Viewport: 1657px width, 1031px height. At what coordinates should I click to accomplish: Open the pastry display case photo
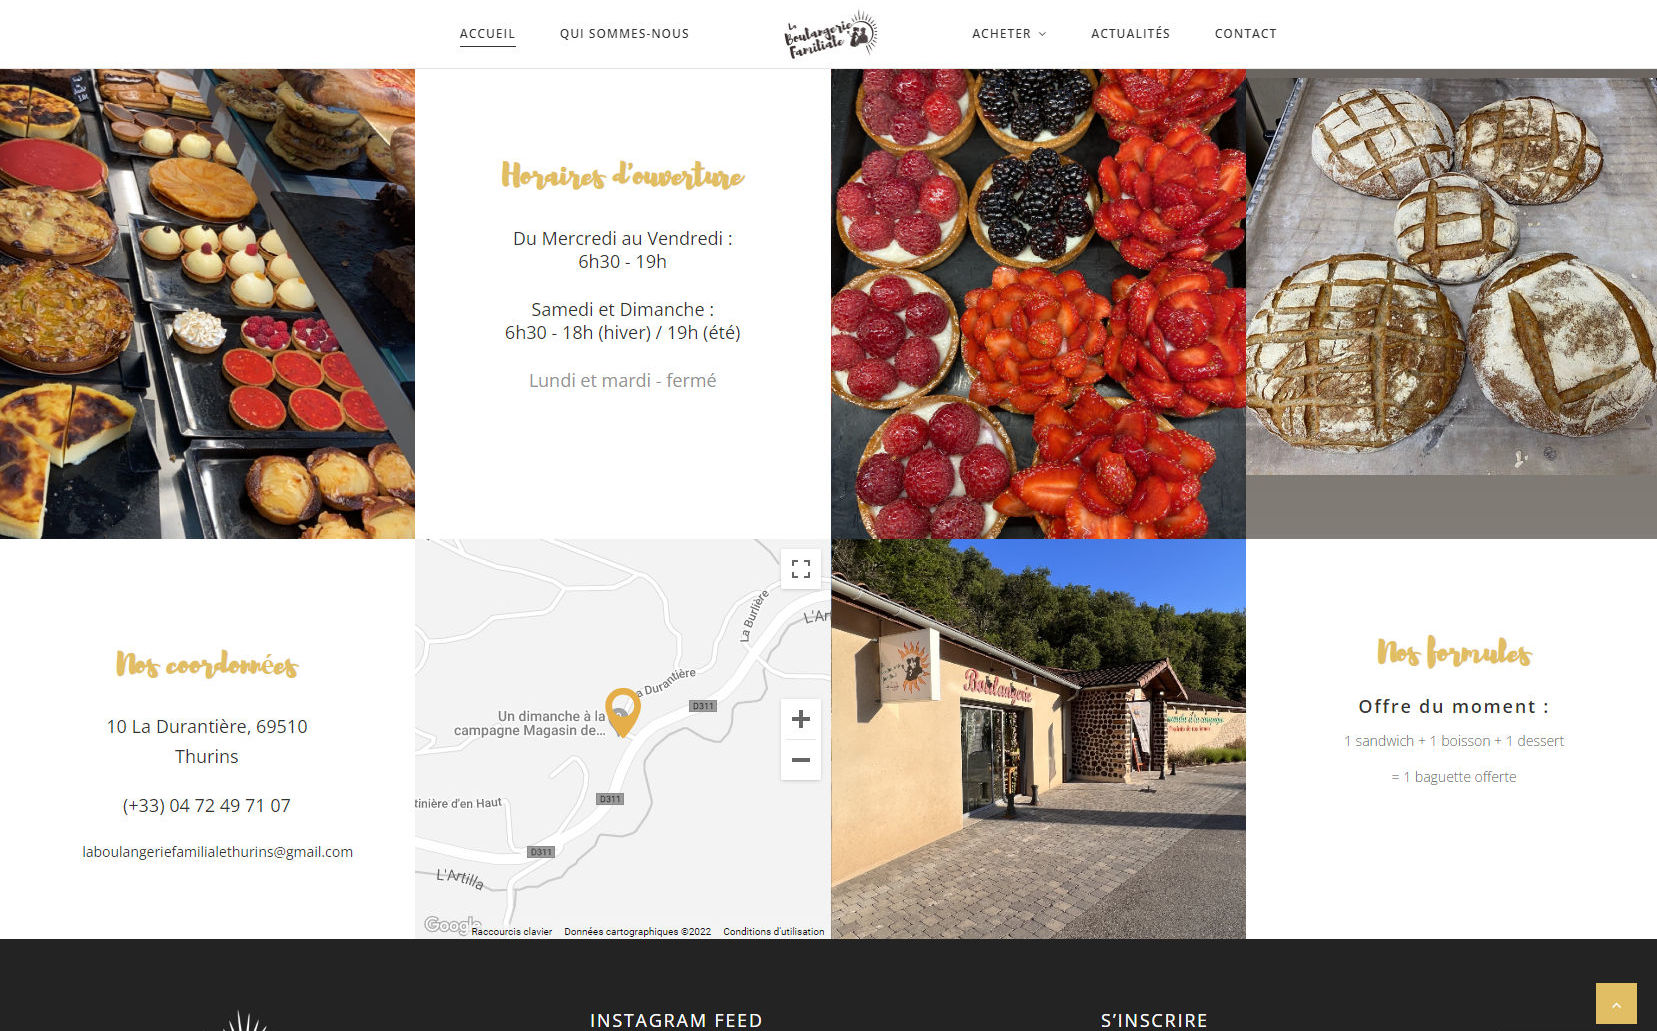click(207, 304)
